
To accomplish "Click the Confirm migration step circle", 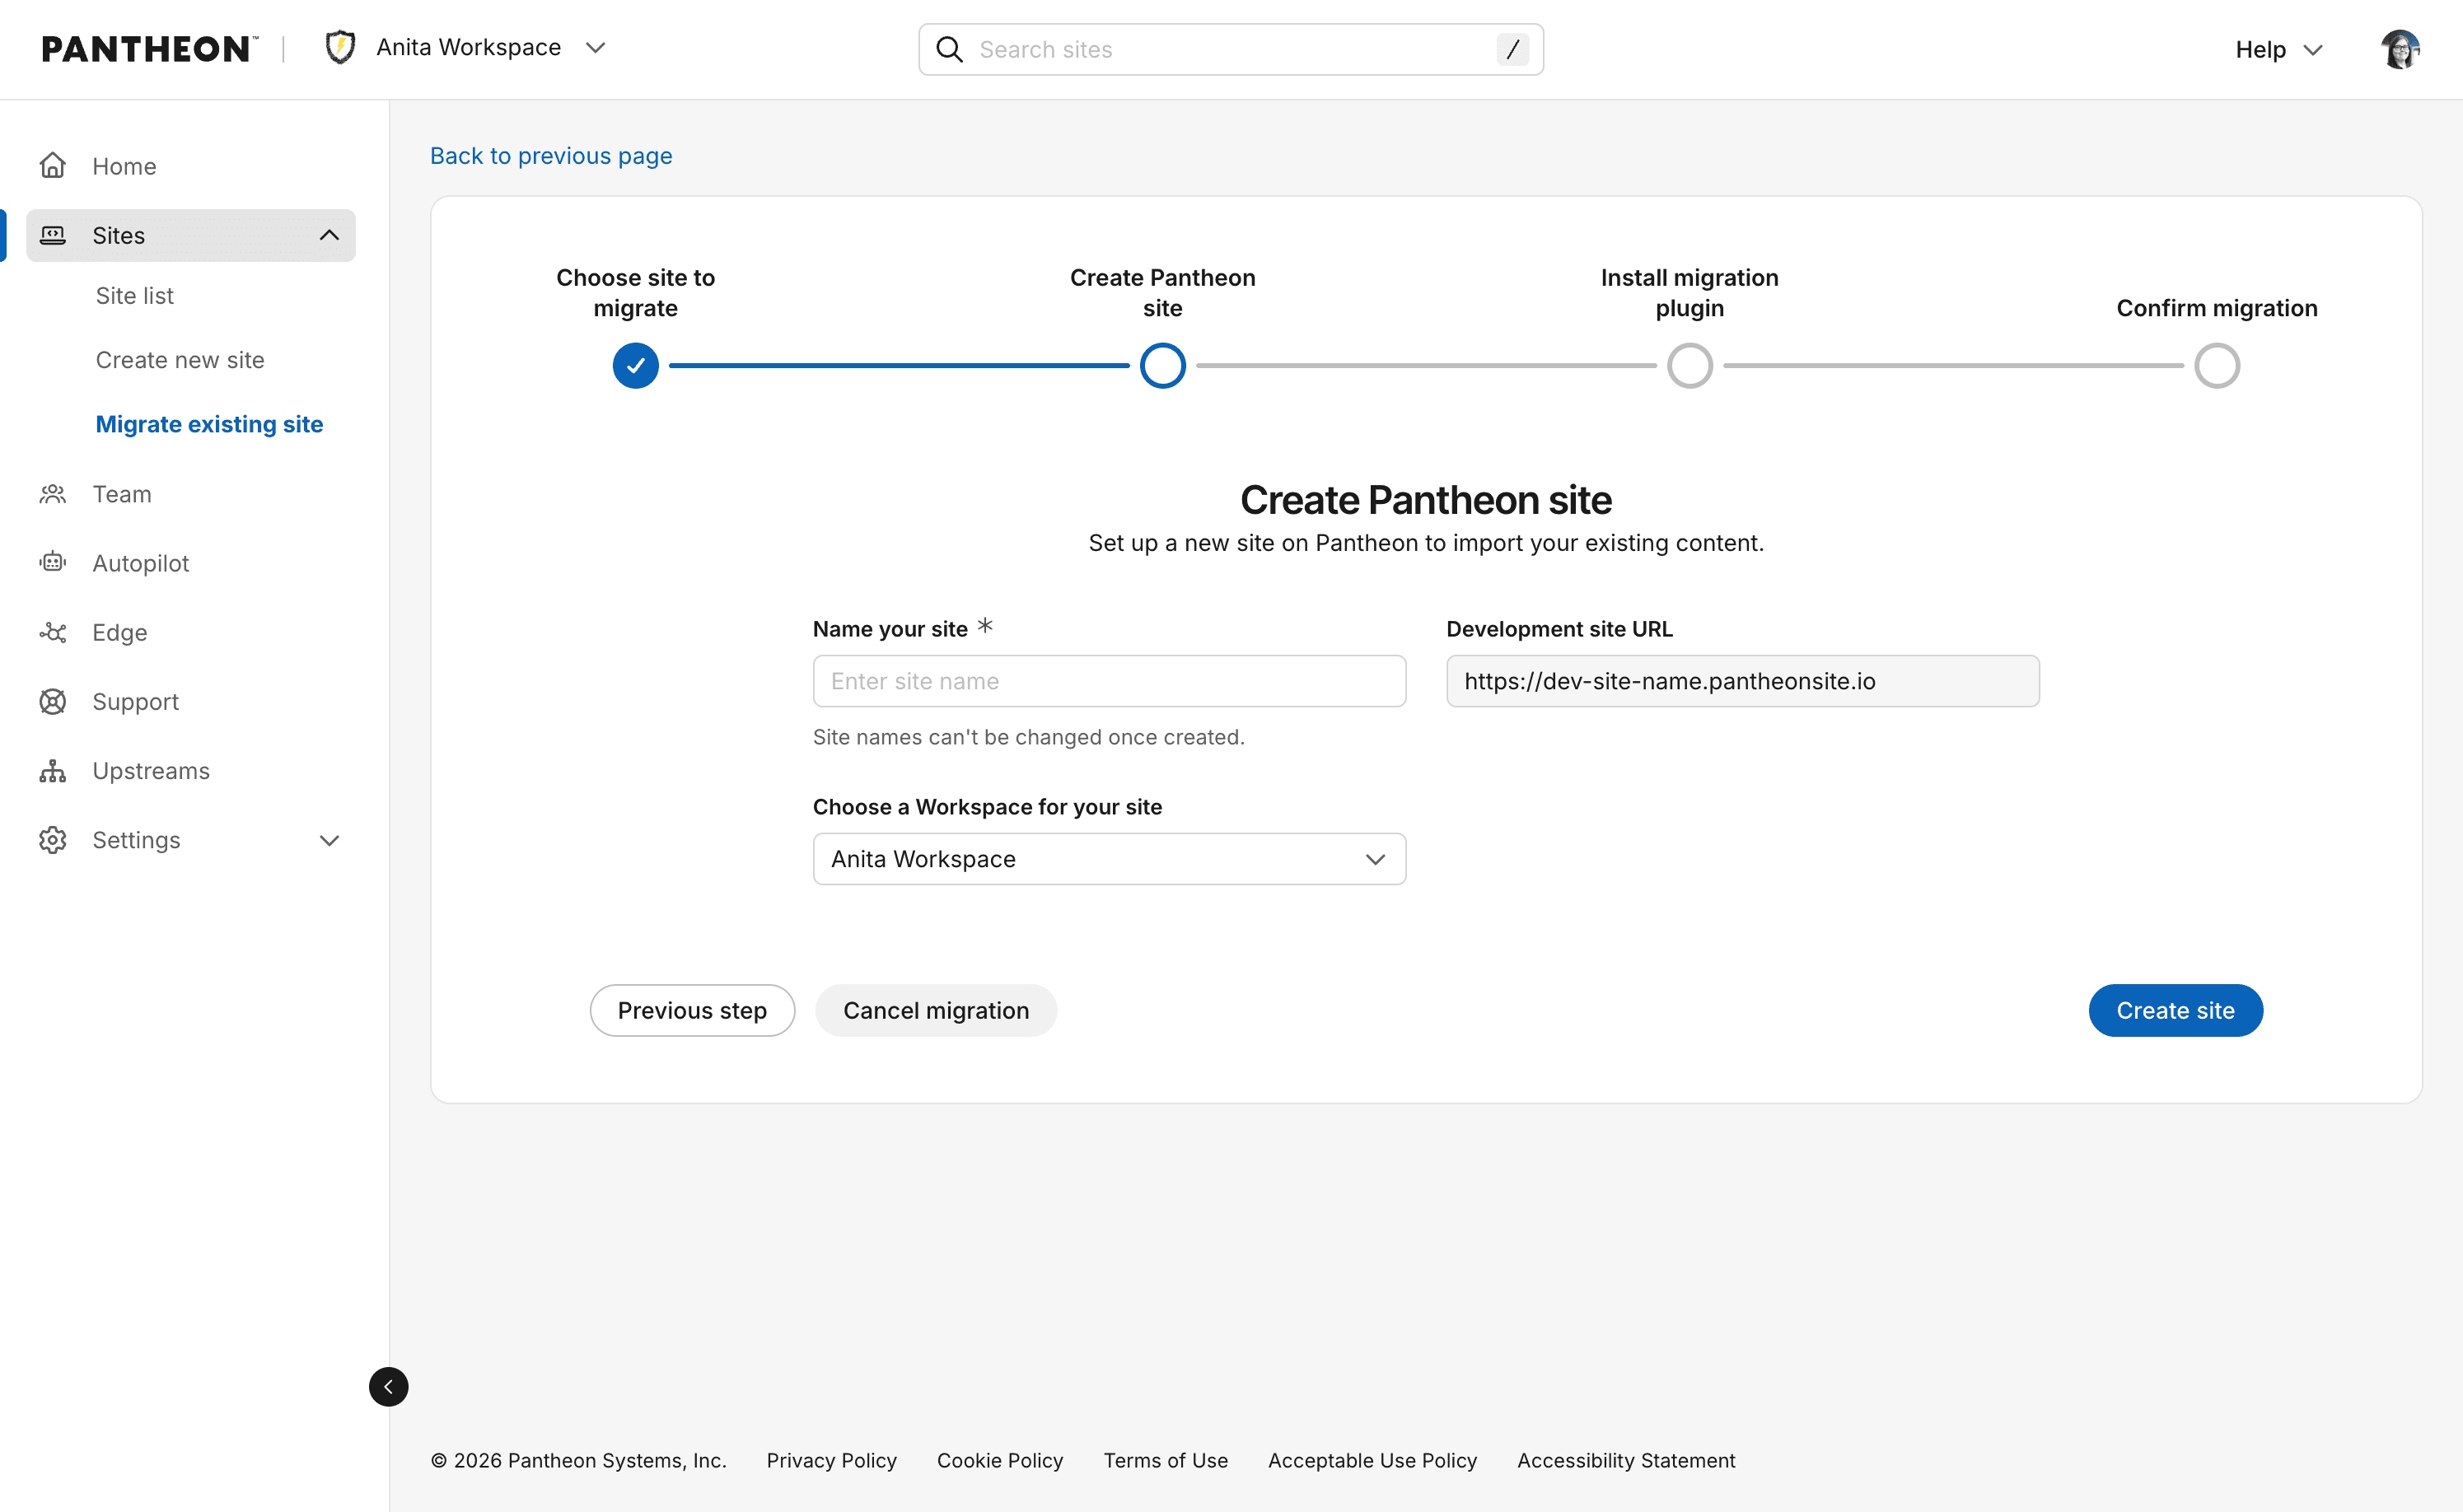I will (2217, 366).
